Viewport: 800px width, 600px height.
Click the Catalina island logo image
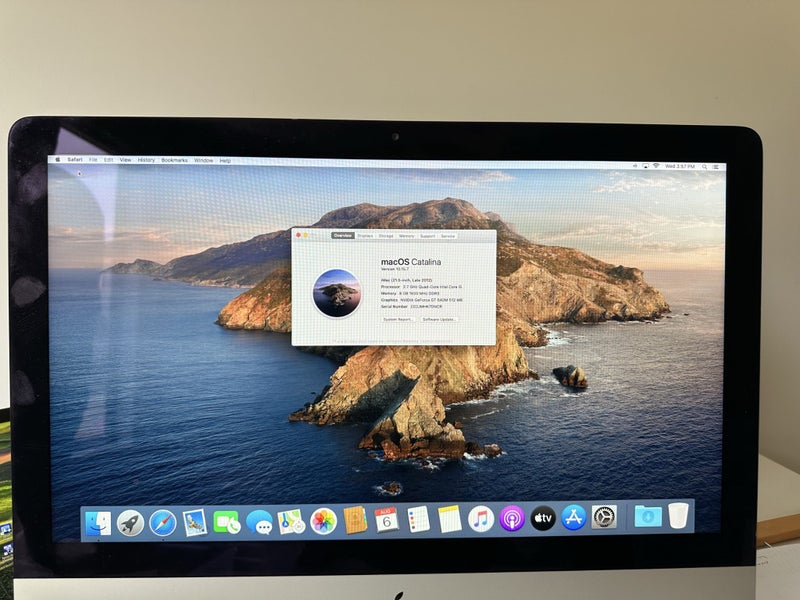tap(337, 293)
